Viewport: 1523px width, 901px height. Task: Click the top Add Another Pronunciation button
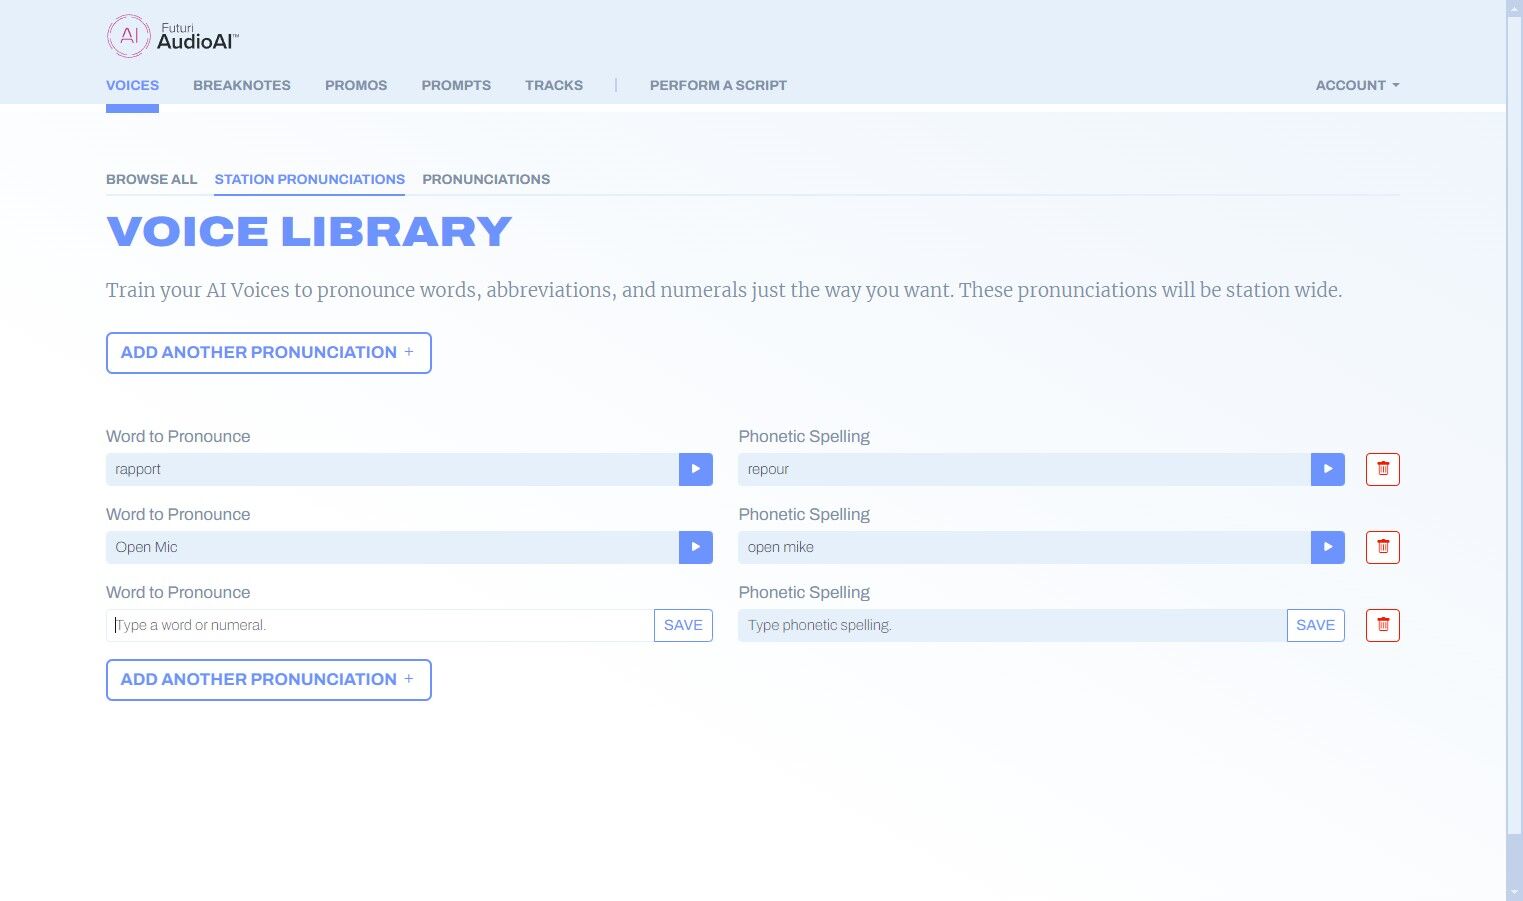point(268,353)
